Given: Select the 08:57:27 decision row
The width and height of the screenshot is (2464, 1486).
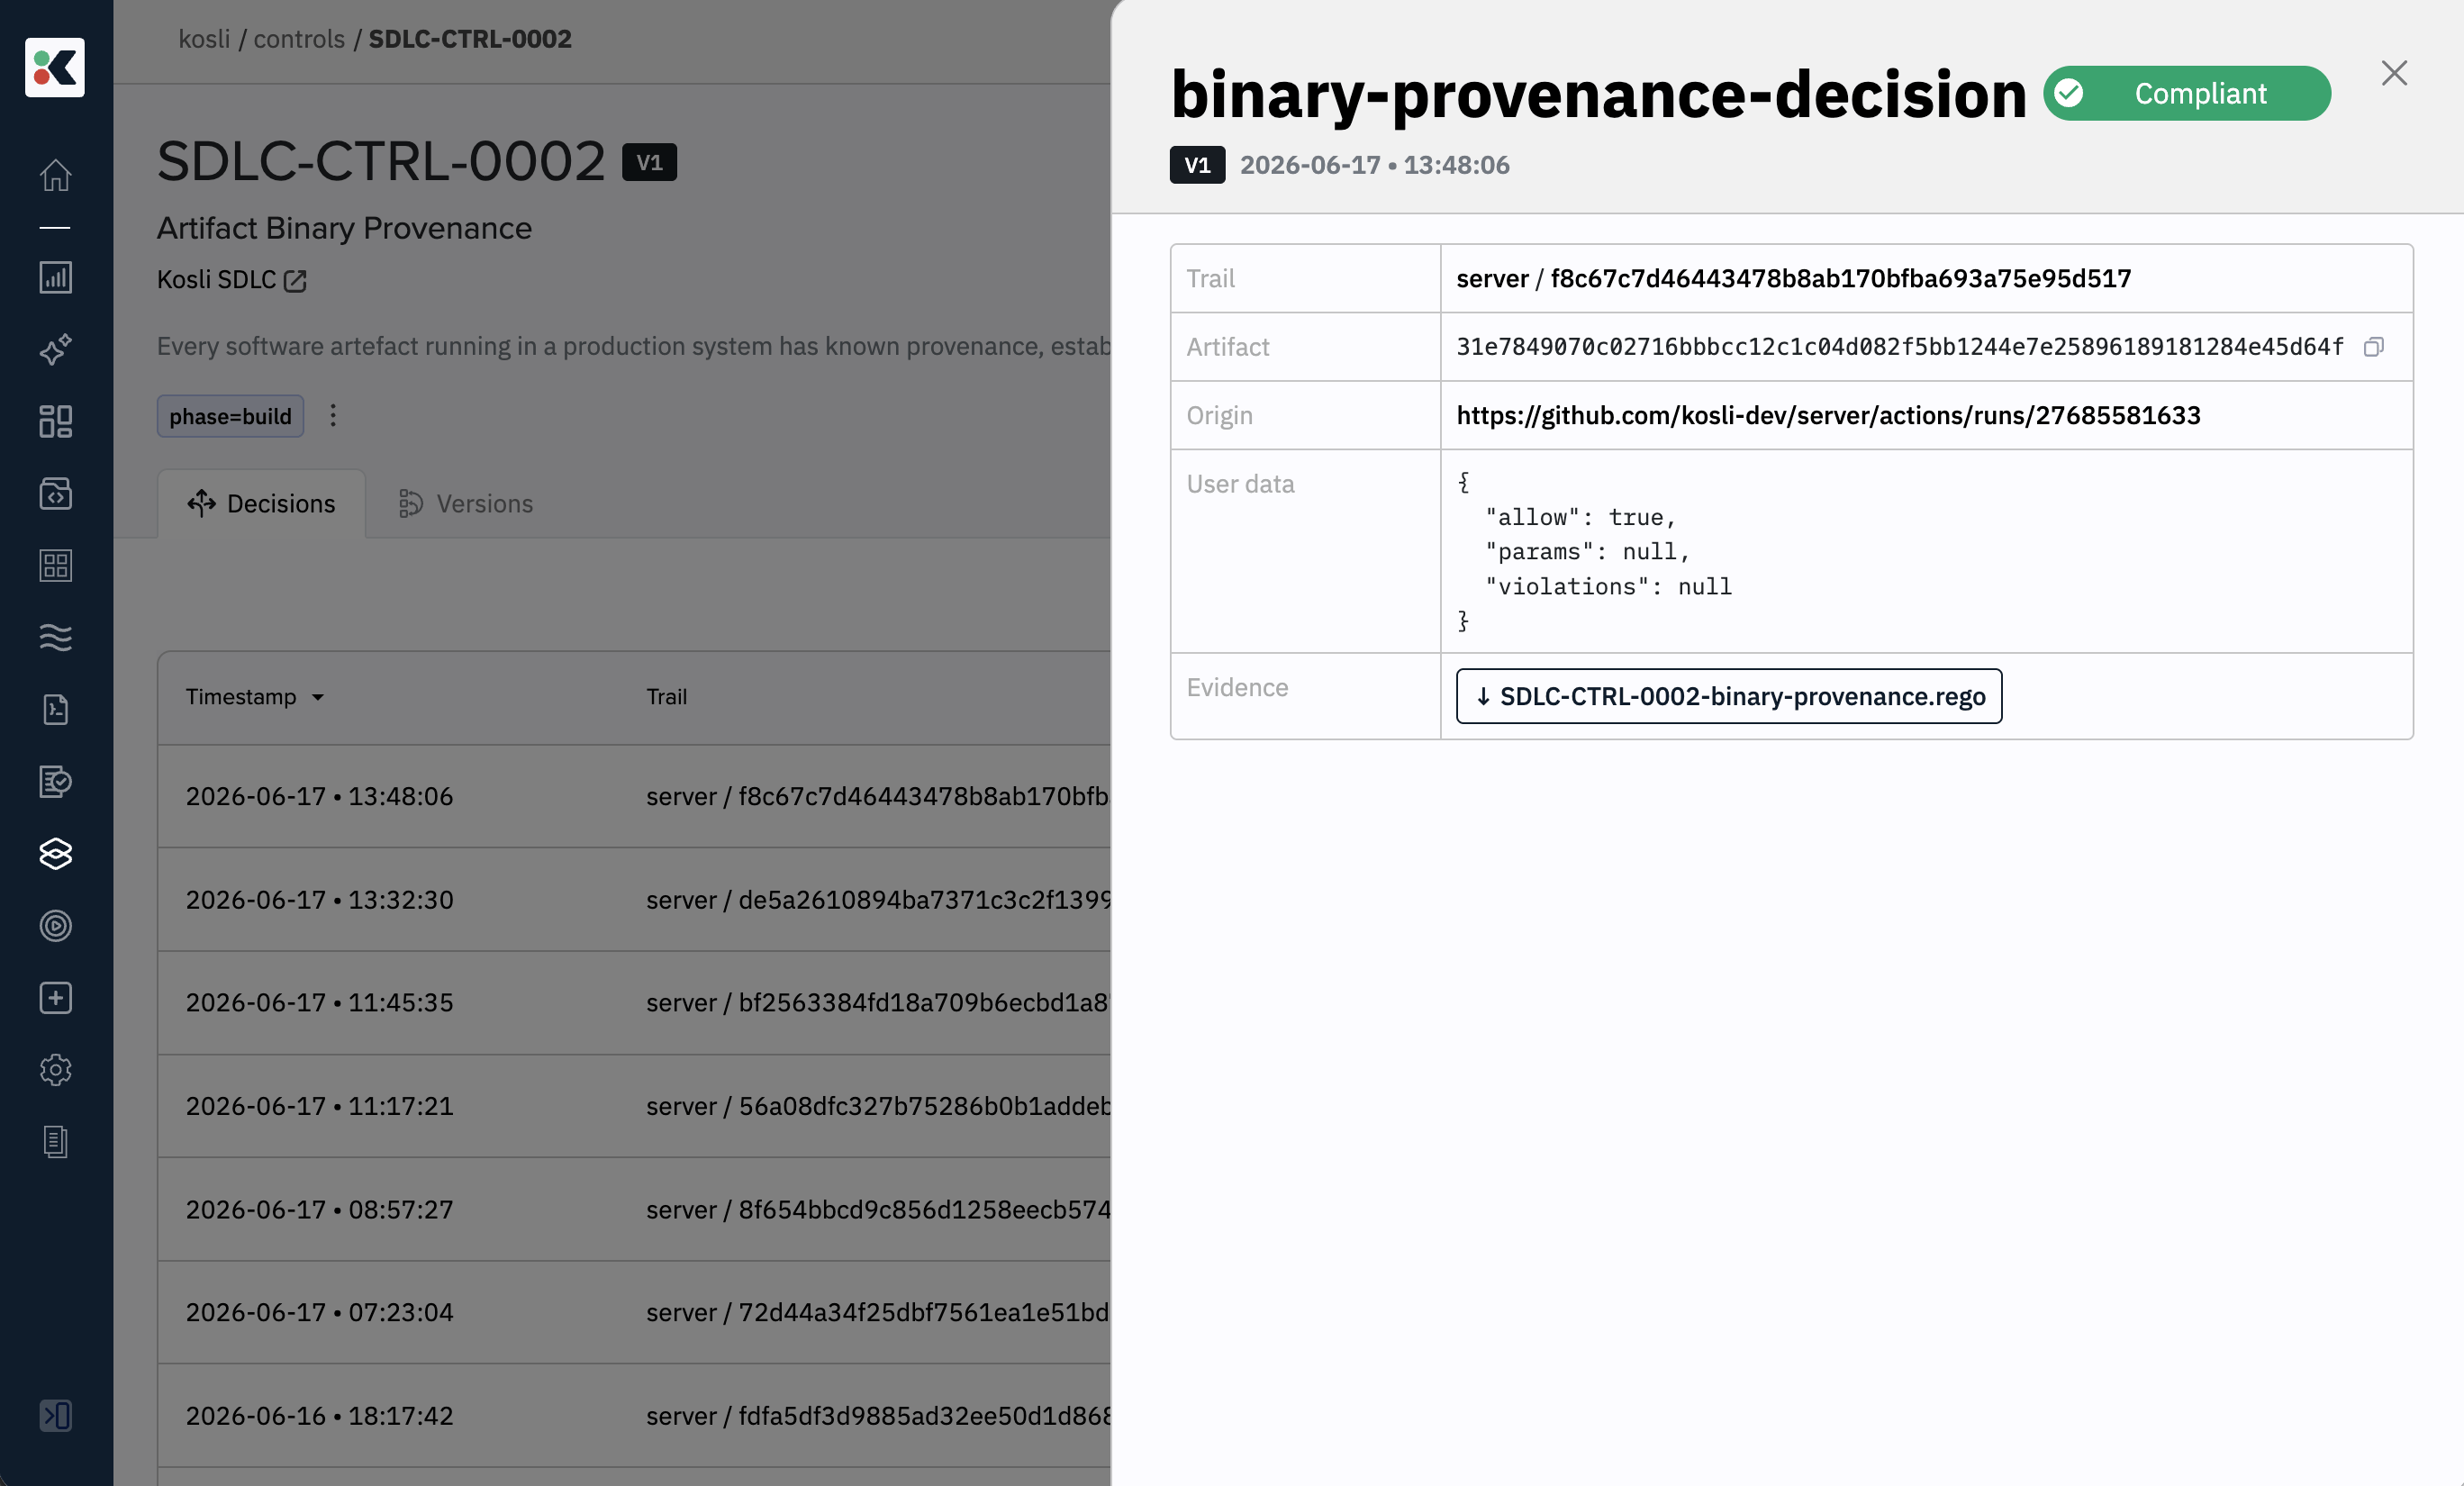Looking at the screenshot, I should [634, 1209].
